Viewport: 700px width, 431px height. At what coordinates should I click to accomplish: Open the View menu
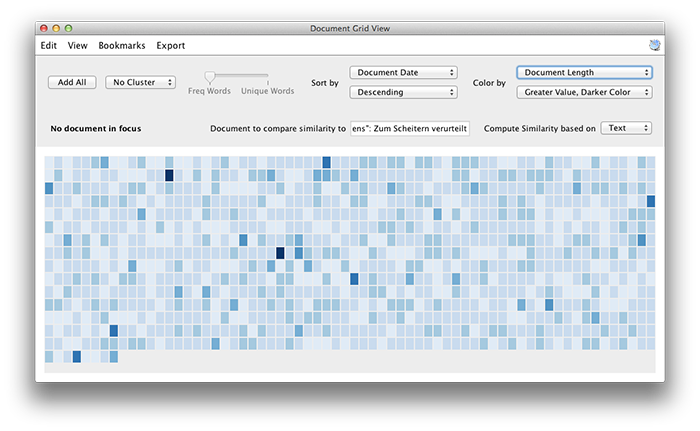coord(78,46)
